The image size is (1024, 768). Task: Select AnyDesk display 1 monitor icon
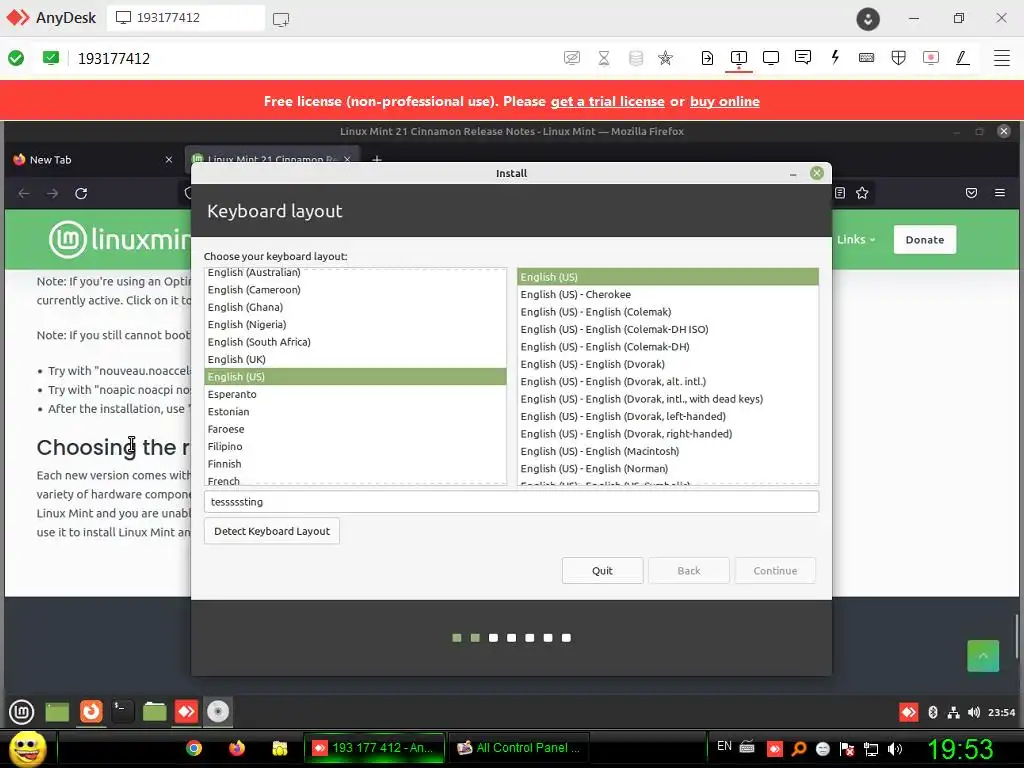click(739, 58)
